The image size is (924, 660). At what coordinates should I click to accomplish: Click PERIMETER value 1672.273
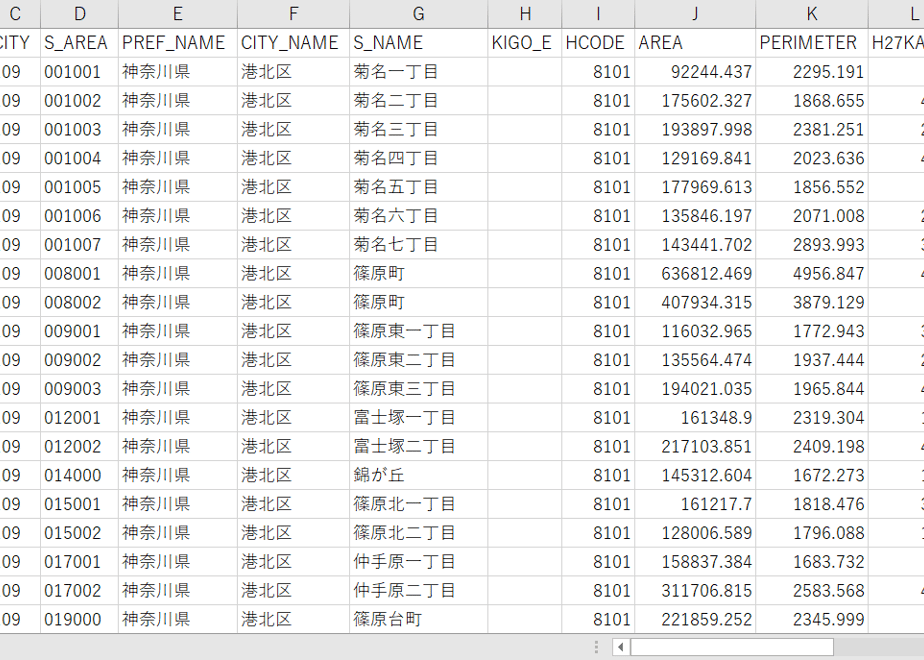[x=812, y=476]
